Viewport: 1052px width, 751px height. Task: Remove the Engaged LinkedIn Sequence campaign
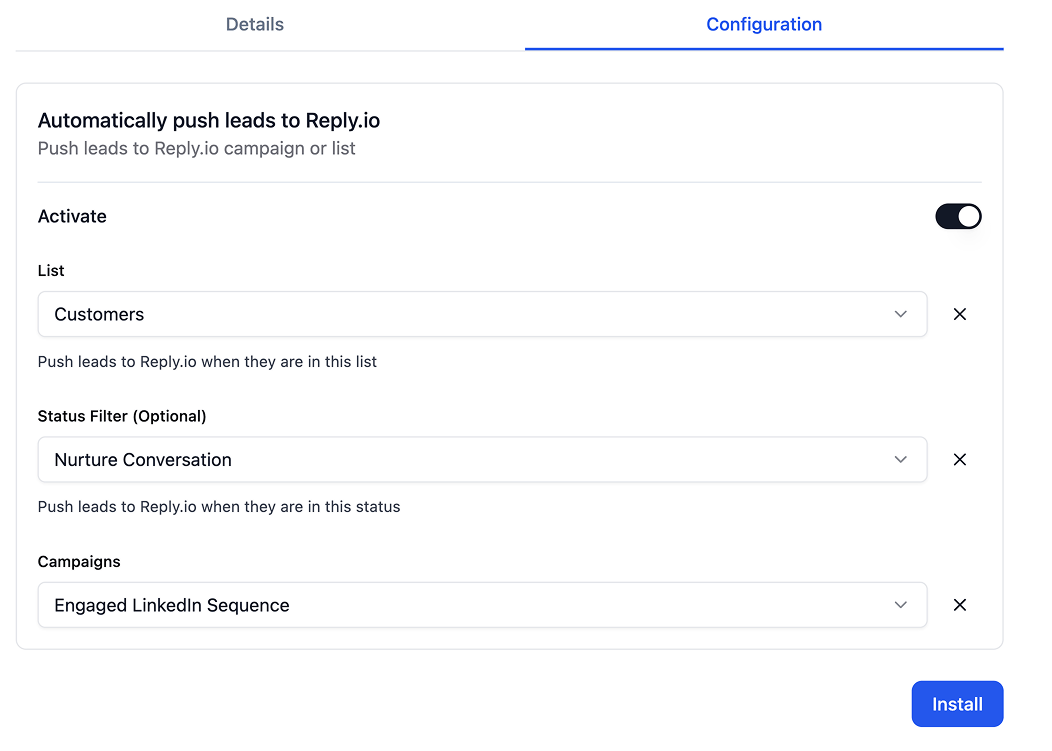pos(959,605)
